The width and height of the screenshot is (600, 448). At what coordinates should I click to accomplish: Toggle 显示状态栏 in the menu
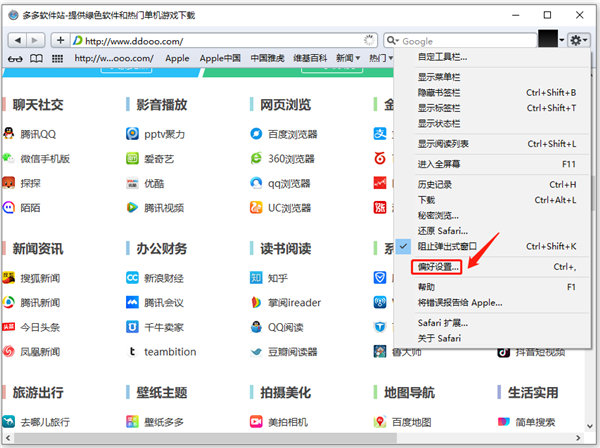coord(492,123)
